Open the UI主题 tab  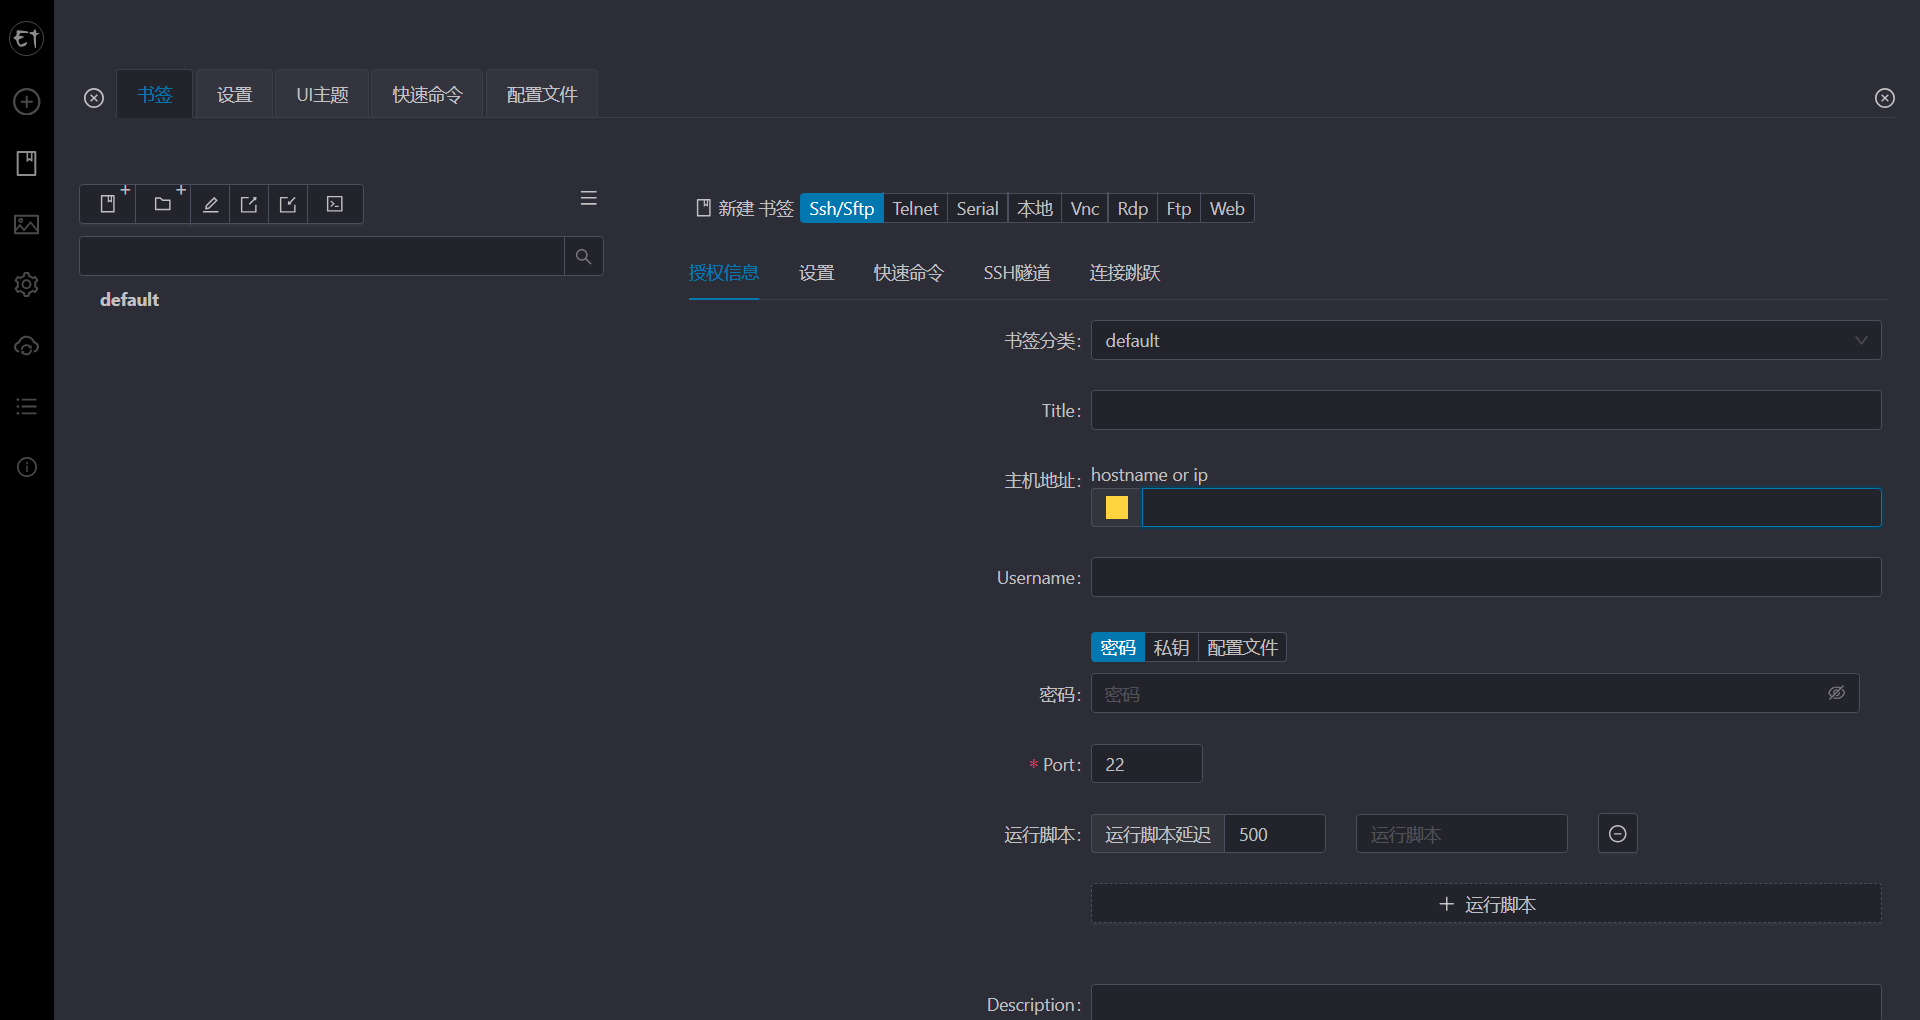click(x=322, y=95)
